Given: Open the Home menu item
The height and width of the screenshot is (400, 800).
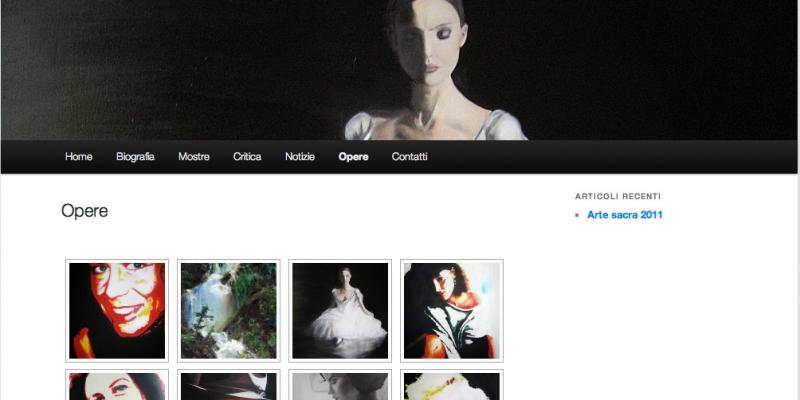Looking at the screenshot, I should (79, 157).
